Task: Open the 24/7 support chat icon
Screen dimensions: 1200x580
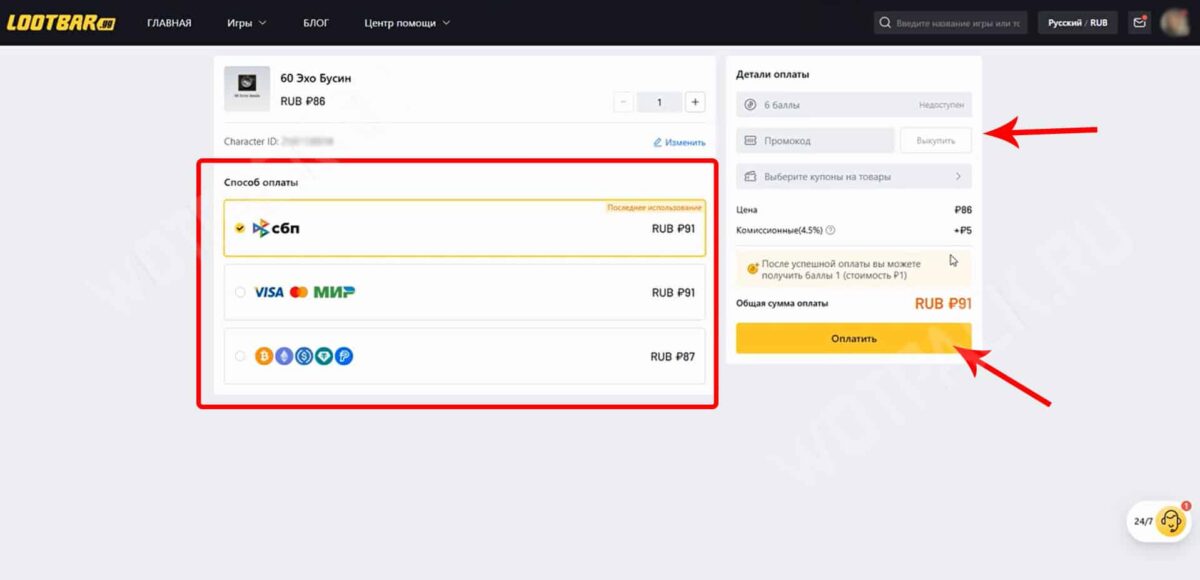Action: (1172, 521)
